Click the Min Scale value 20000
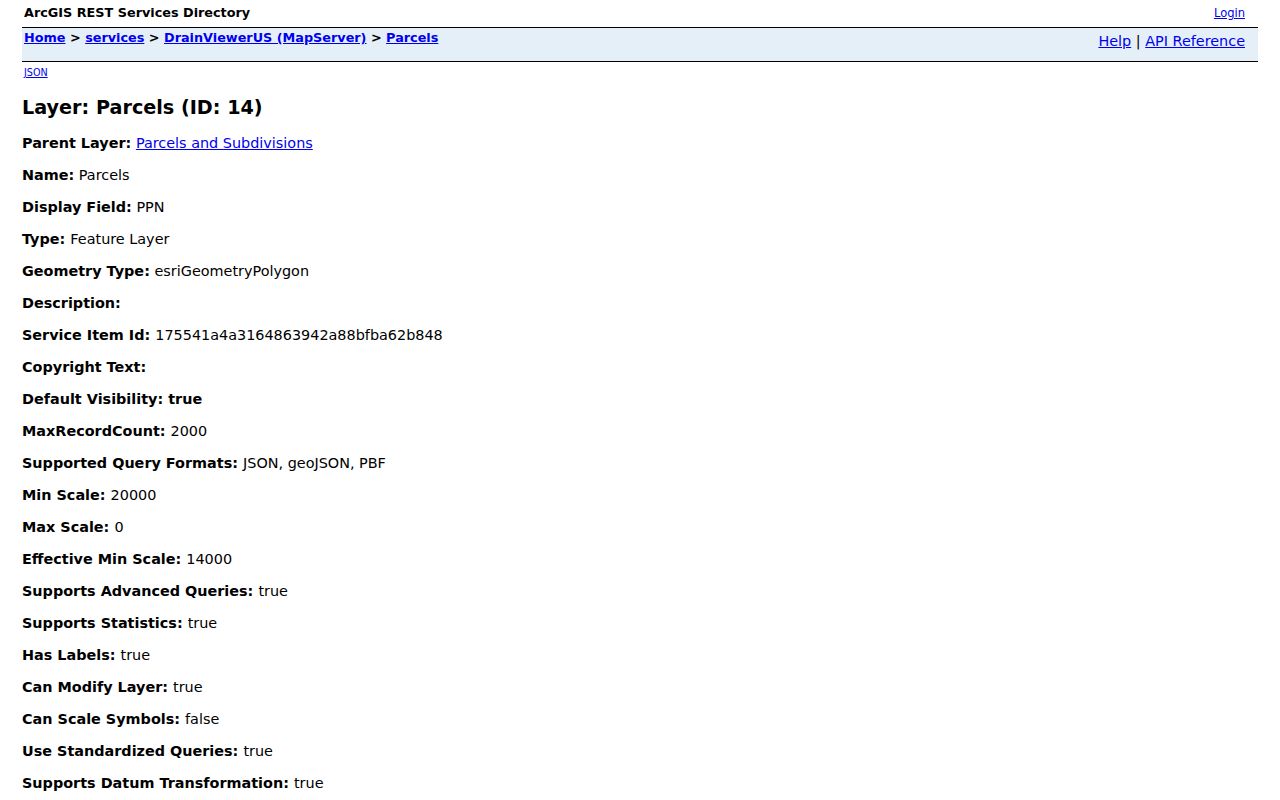 coord(133,495)
